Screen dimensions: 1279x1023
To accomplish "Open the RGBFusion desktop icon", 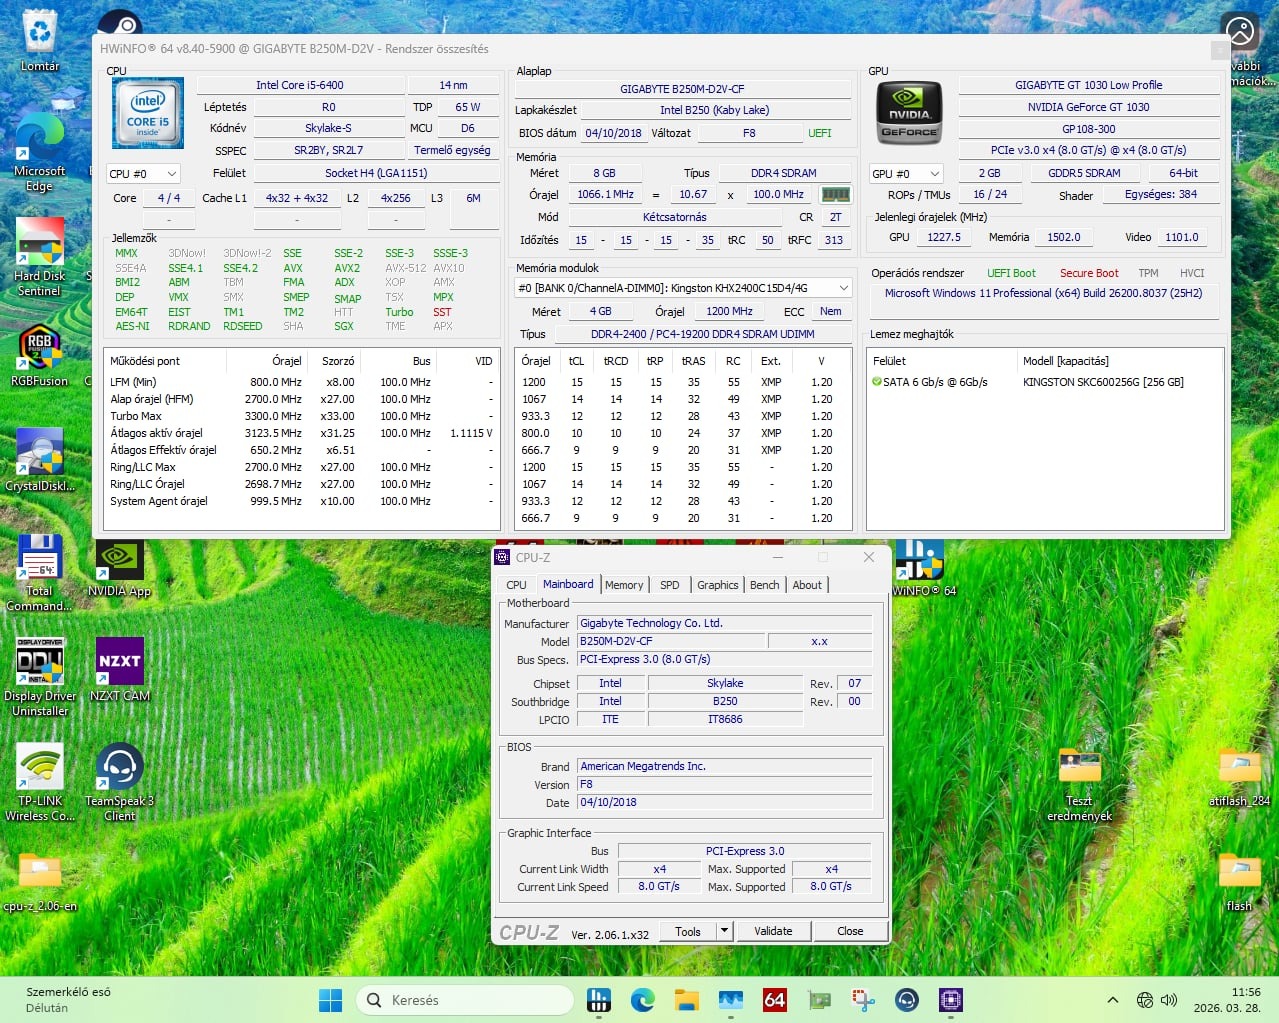I will [40, 355].
